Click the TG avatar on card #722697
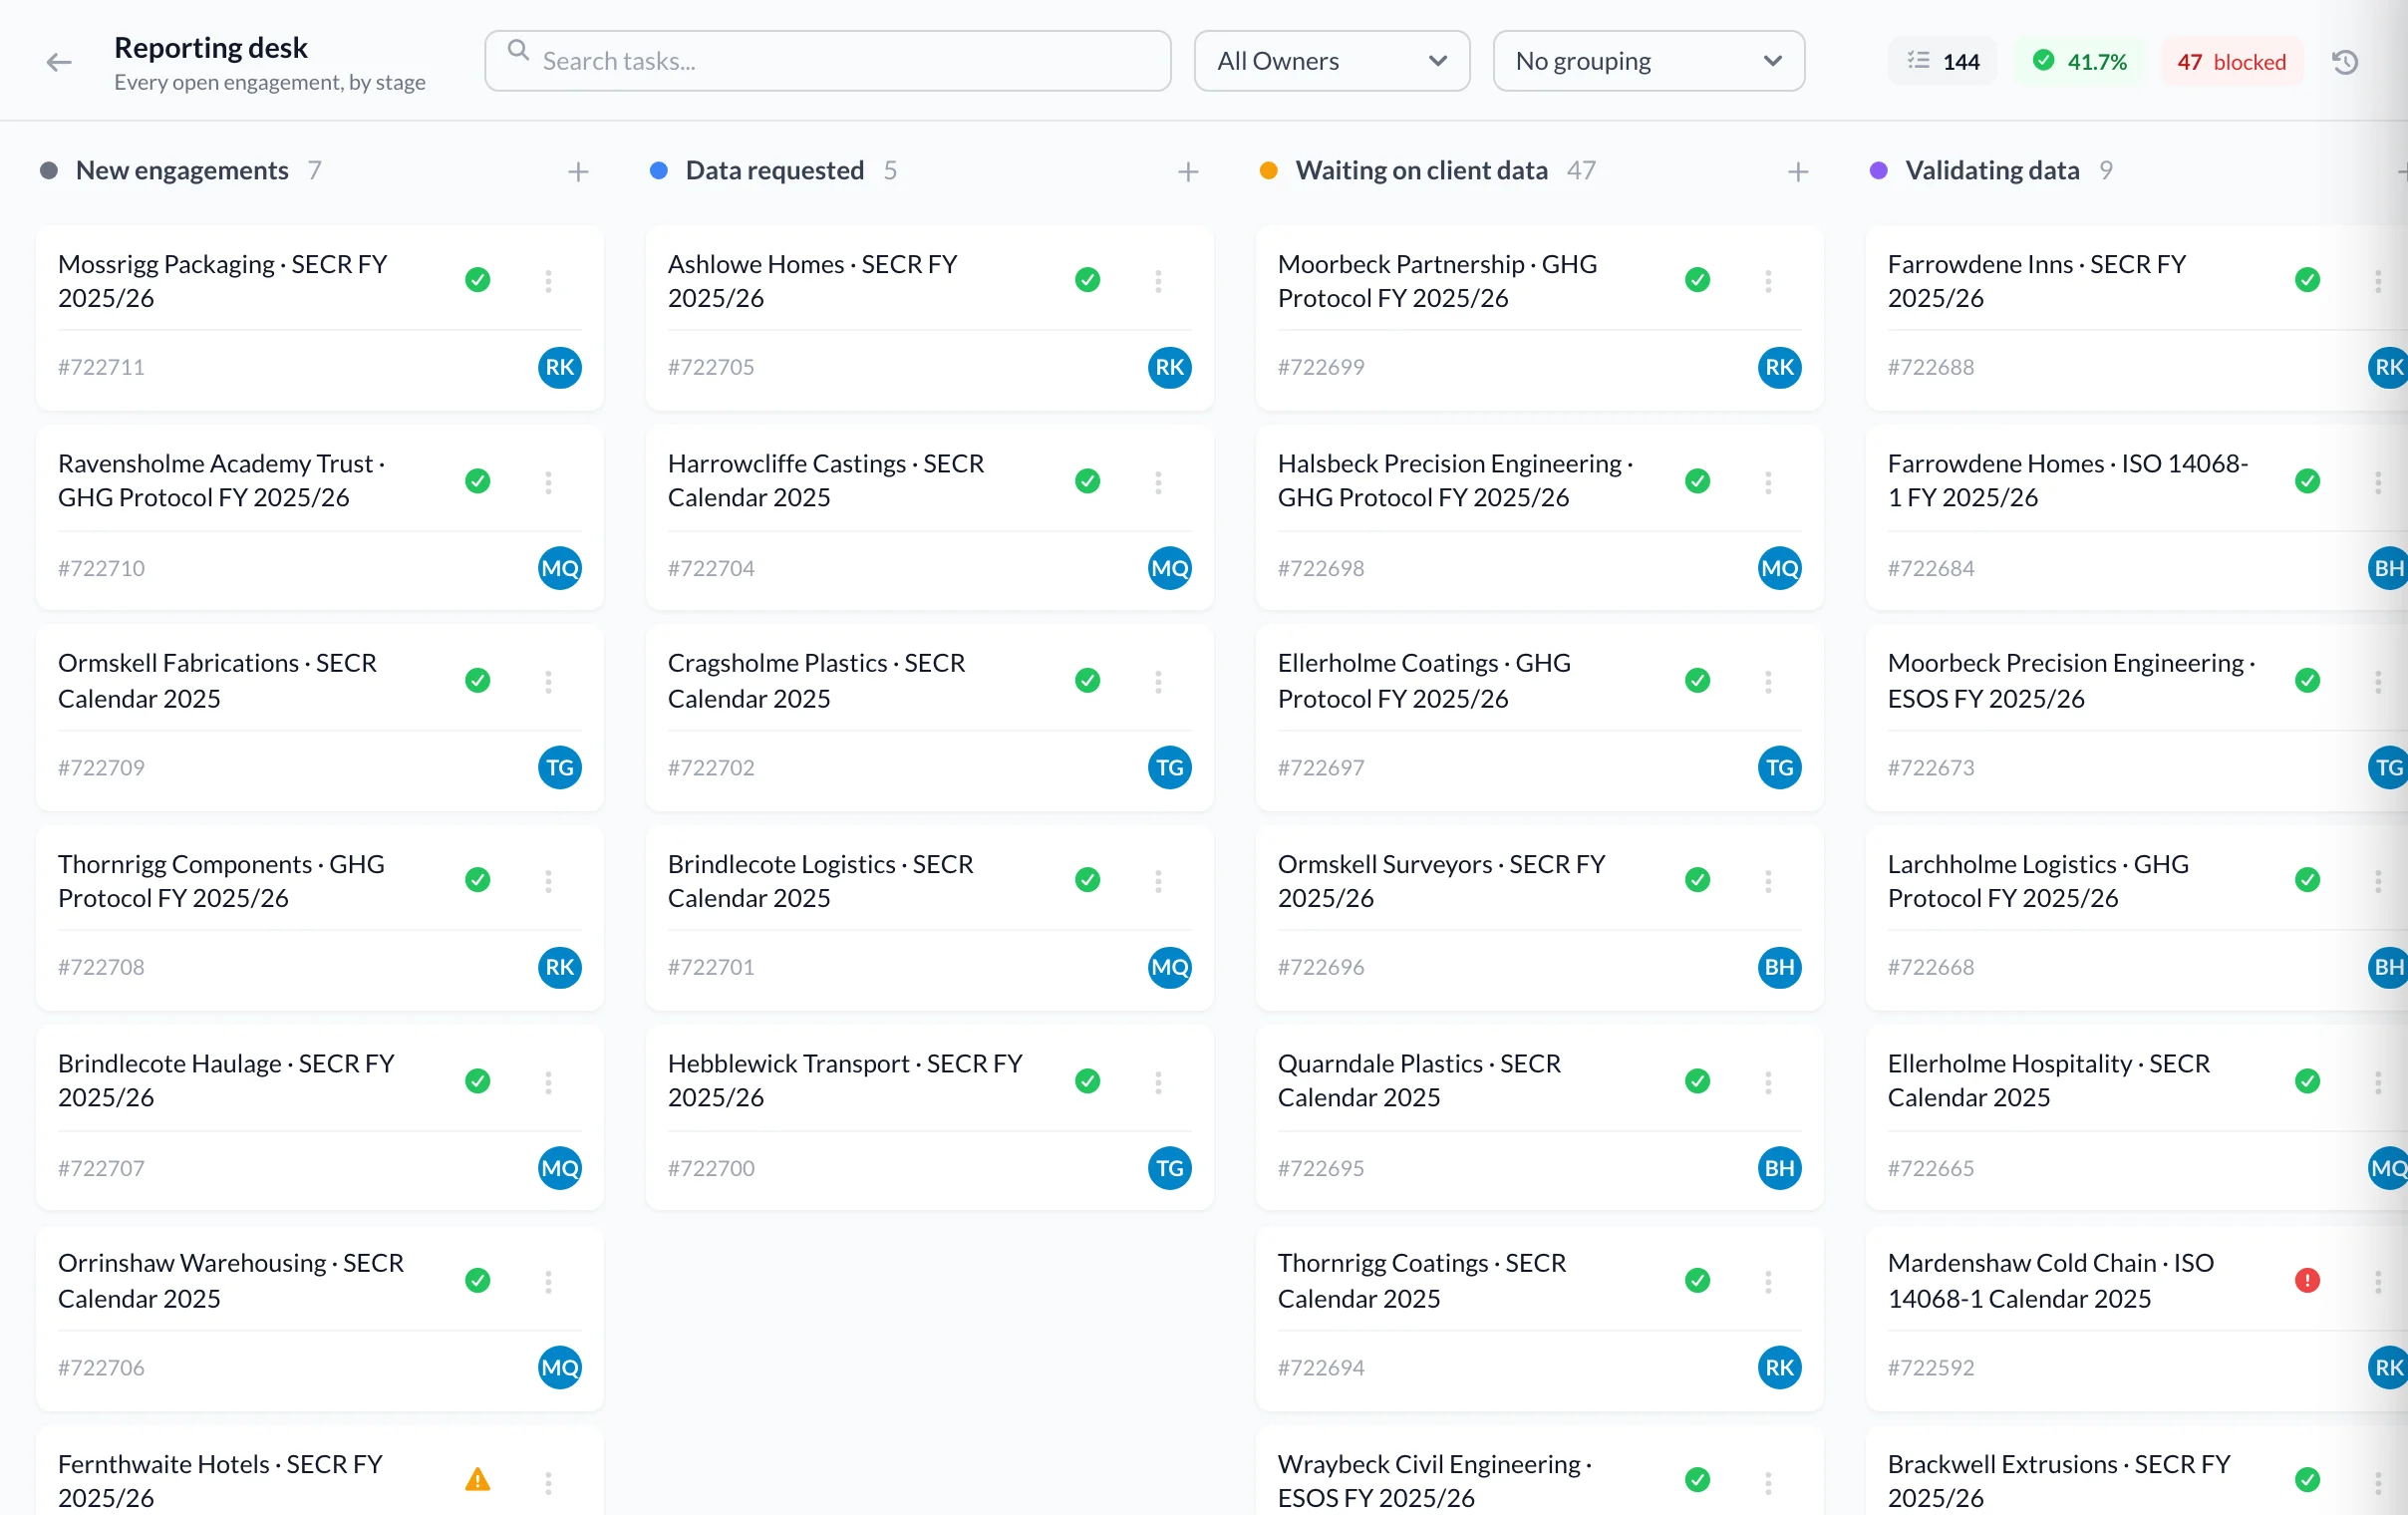 click(1780, 767)
